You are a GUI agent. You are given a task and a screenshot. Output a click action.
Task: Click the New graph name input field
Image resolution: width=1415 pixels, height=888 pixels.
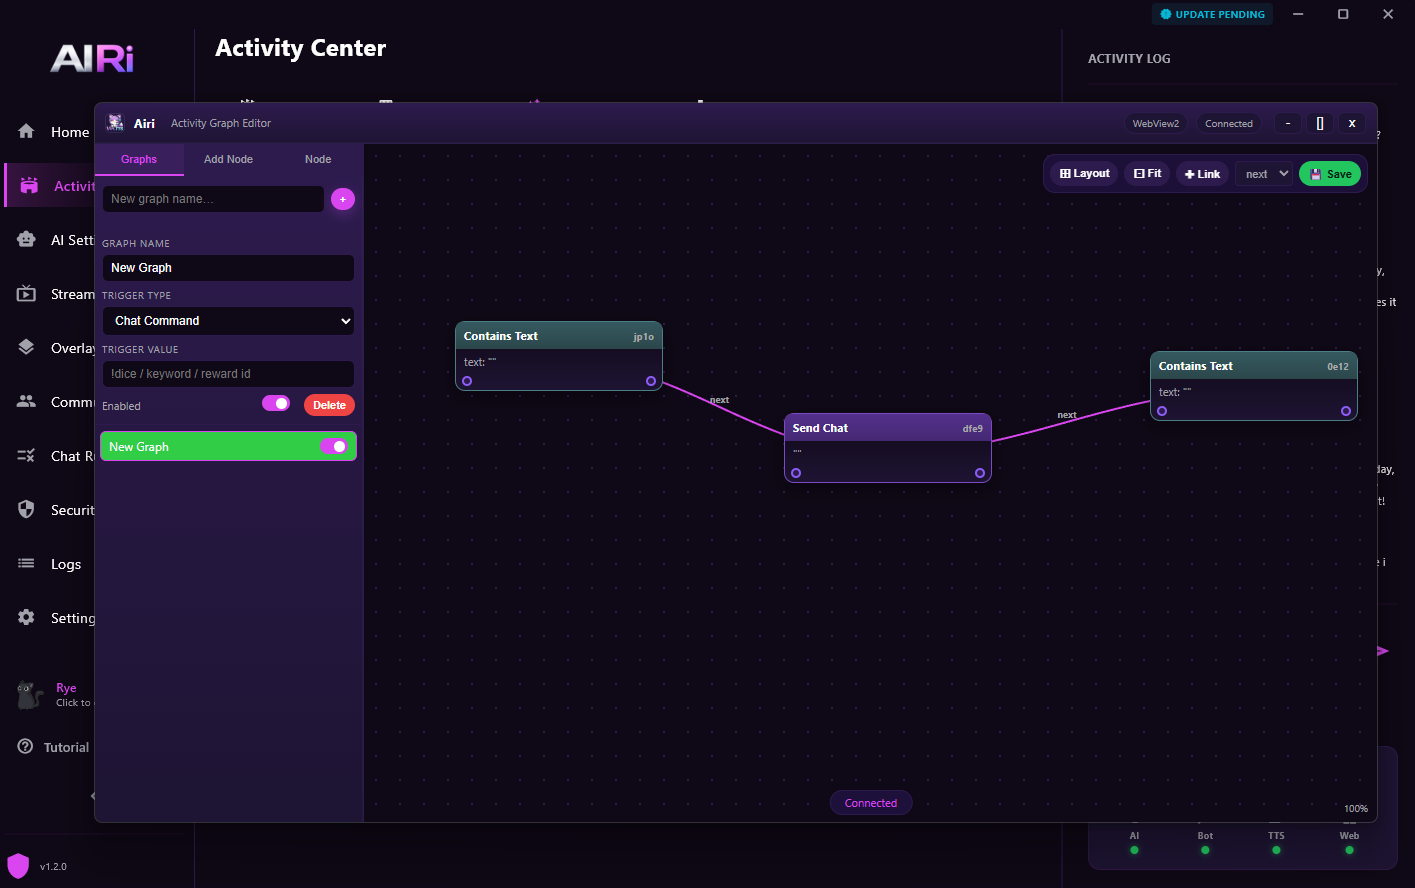(213, 199)
